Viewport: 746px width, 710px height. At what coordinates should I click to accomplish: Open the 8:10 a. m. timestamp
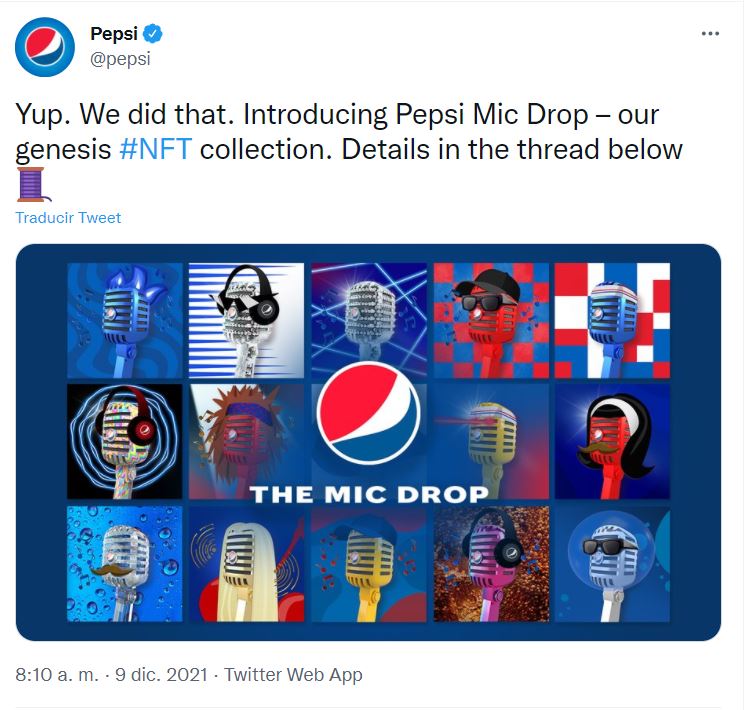57,674
